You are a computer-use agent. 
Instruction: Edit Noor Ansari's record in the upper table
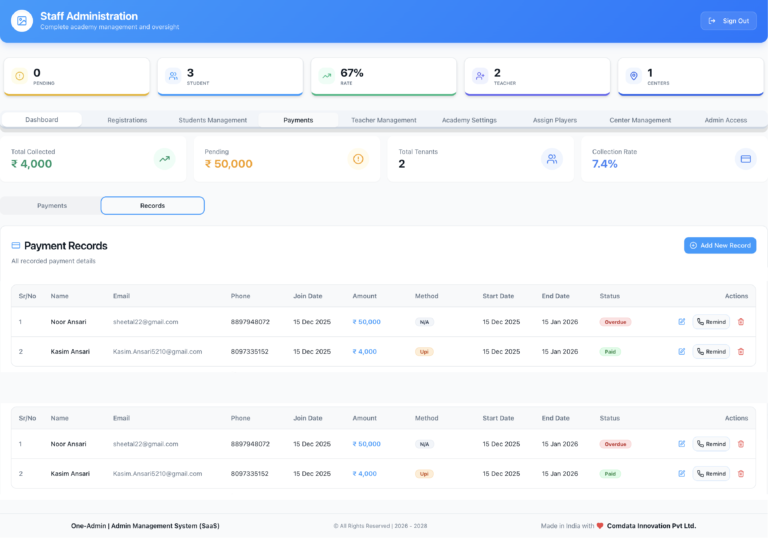[682, 322]
